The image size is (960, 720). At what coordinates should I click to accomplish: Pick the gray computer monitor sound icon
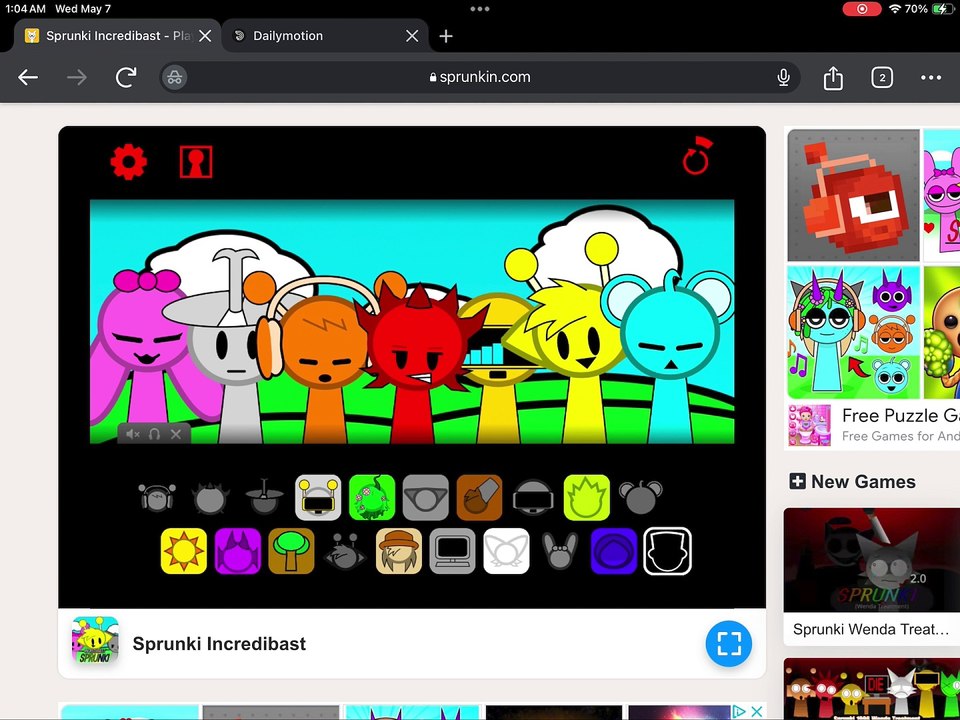click(x=452, y=551)
